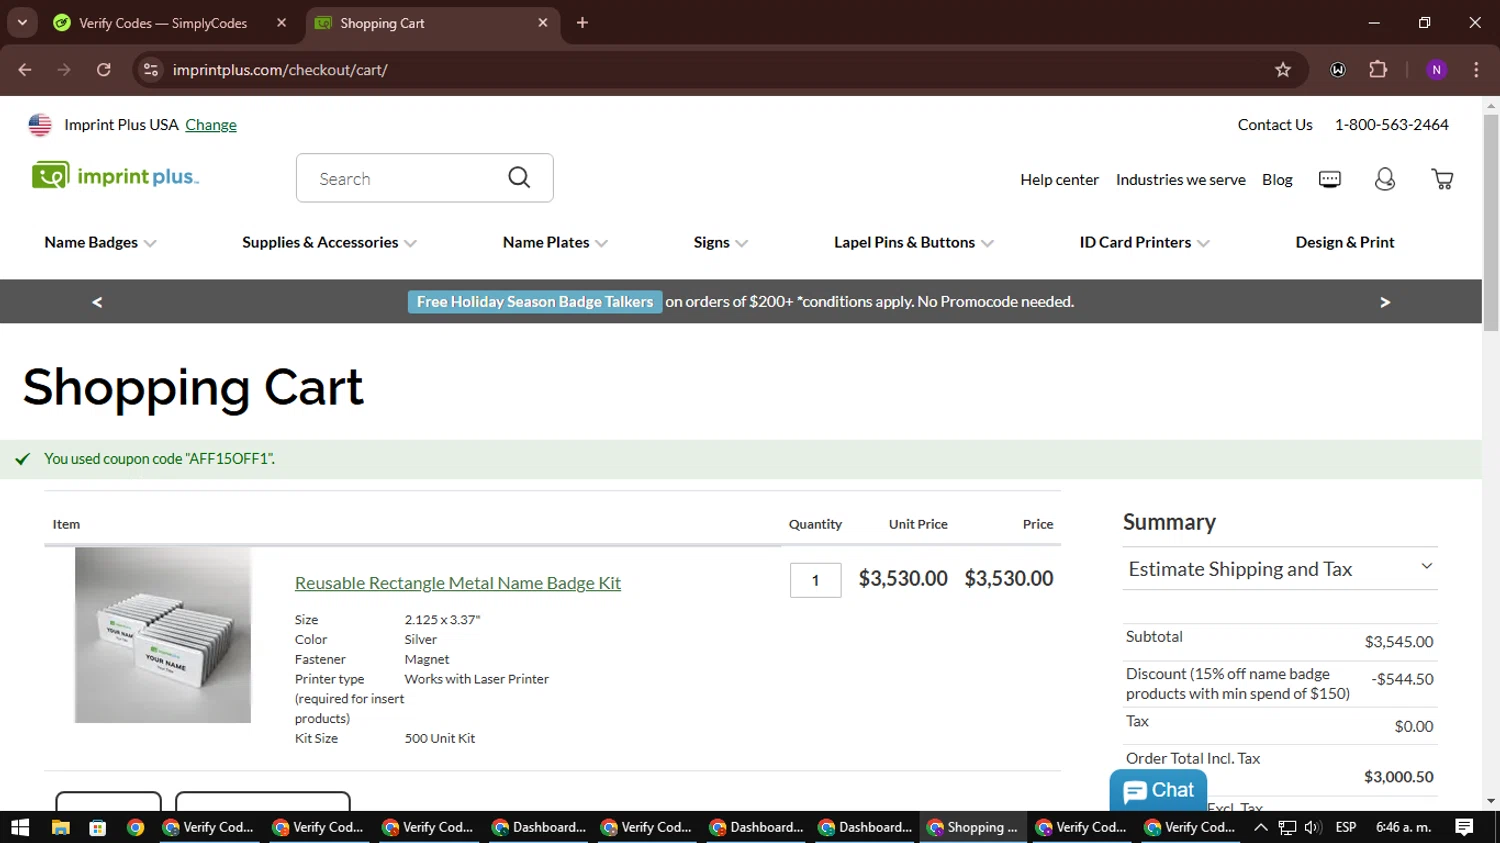Go forward in browser history
Viewport: 1500px width, 843px height.
pos(64,70)
